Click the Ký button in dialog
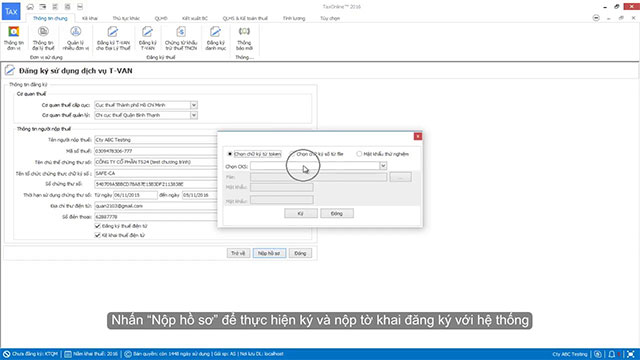640x360 pixels. (x=301, y=213)
